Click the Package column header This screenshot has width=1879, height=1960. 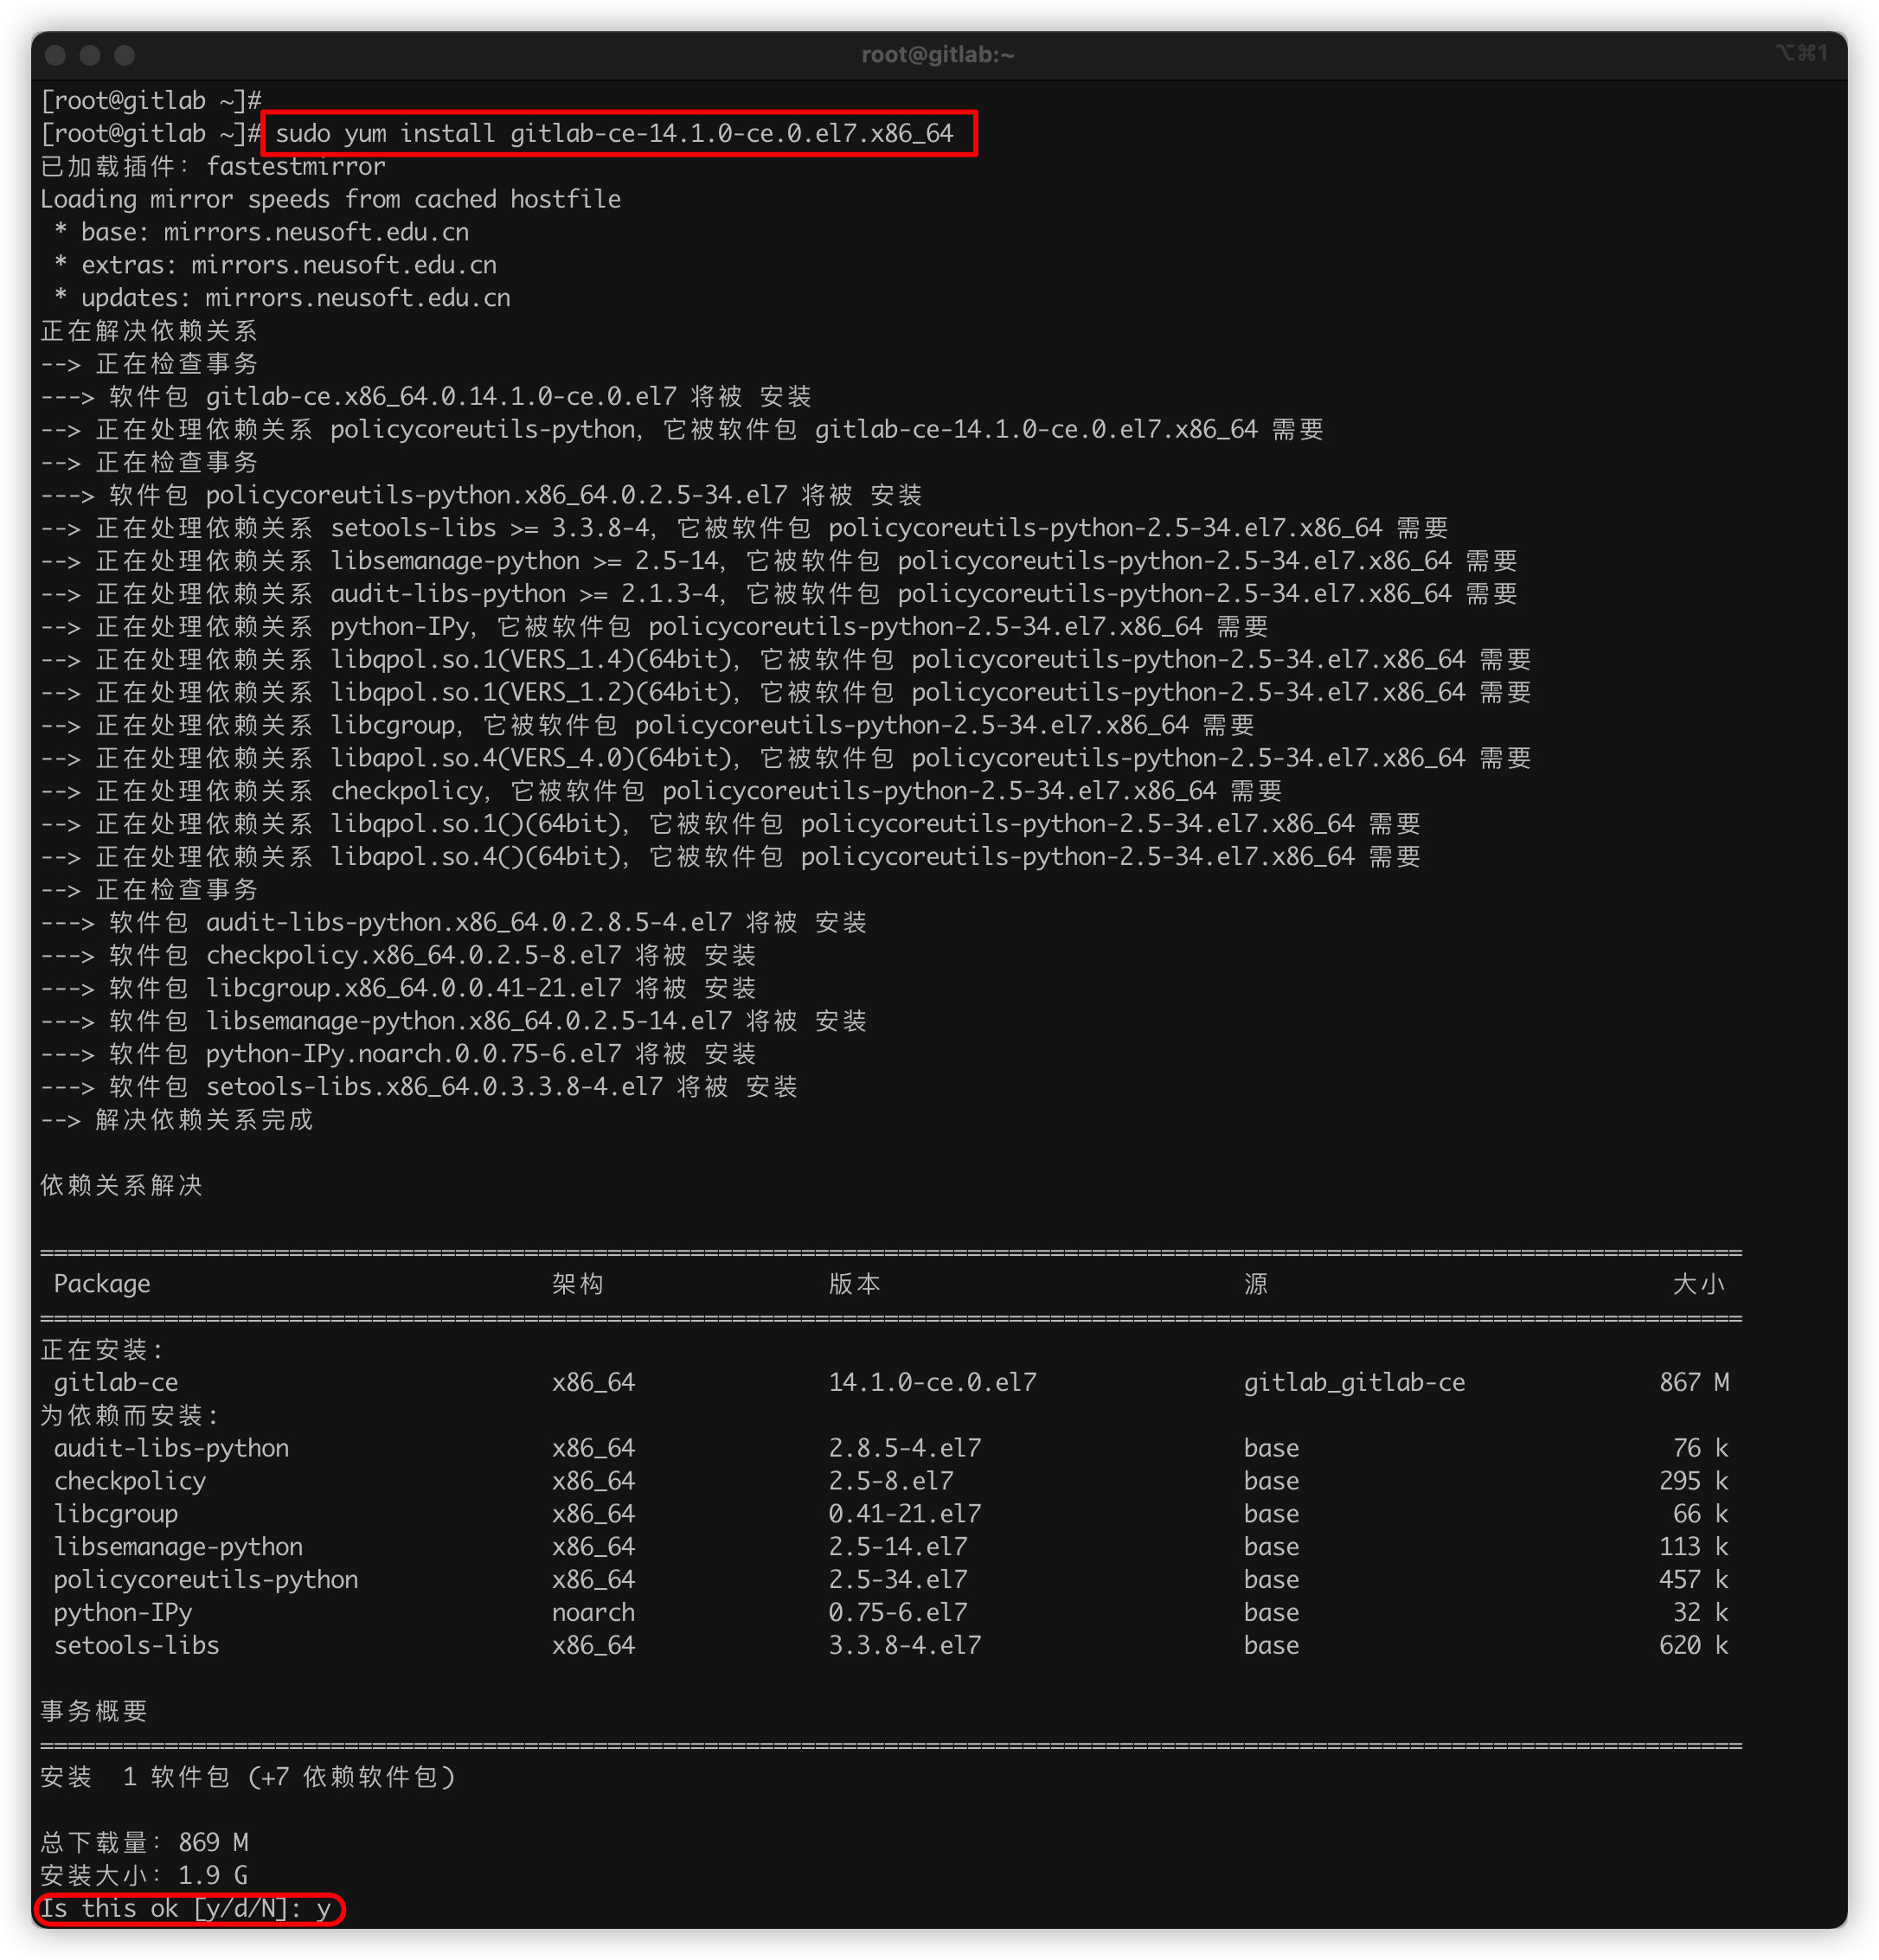(x=102, y=1283)
